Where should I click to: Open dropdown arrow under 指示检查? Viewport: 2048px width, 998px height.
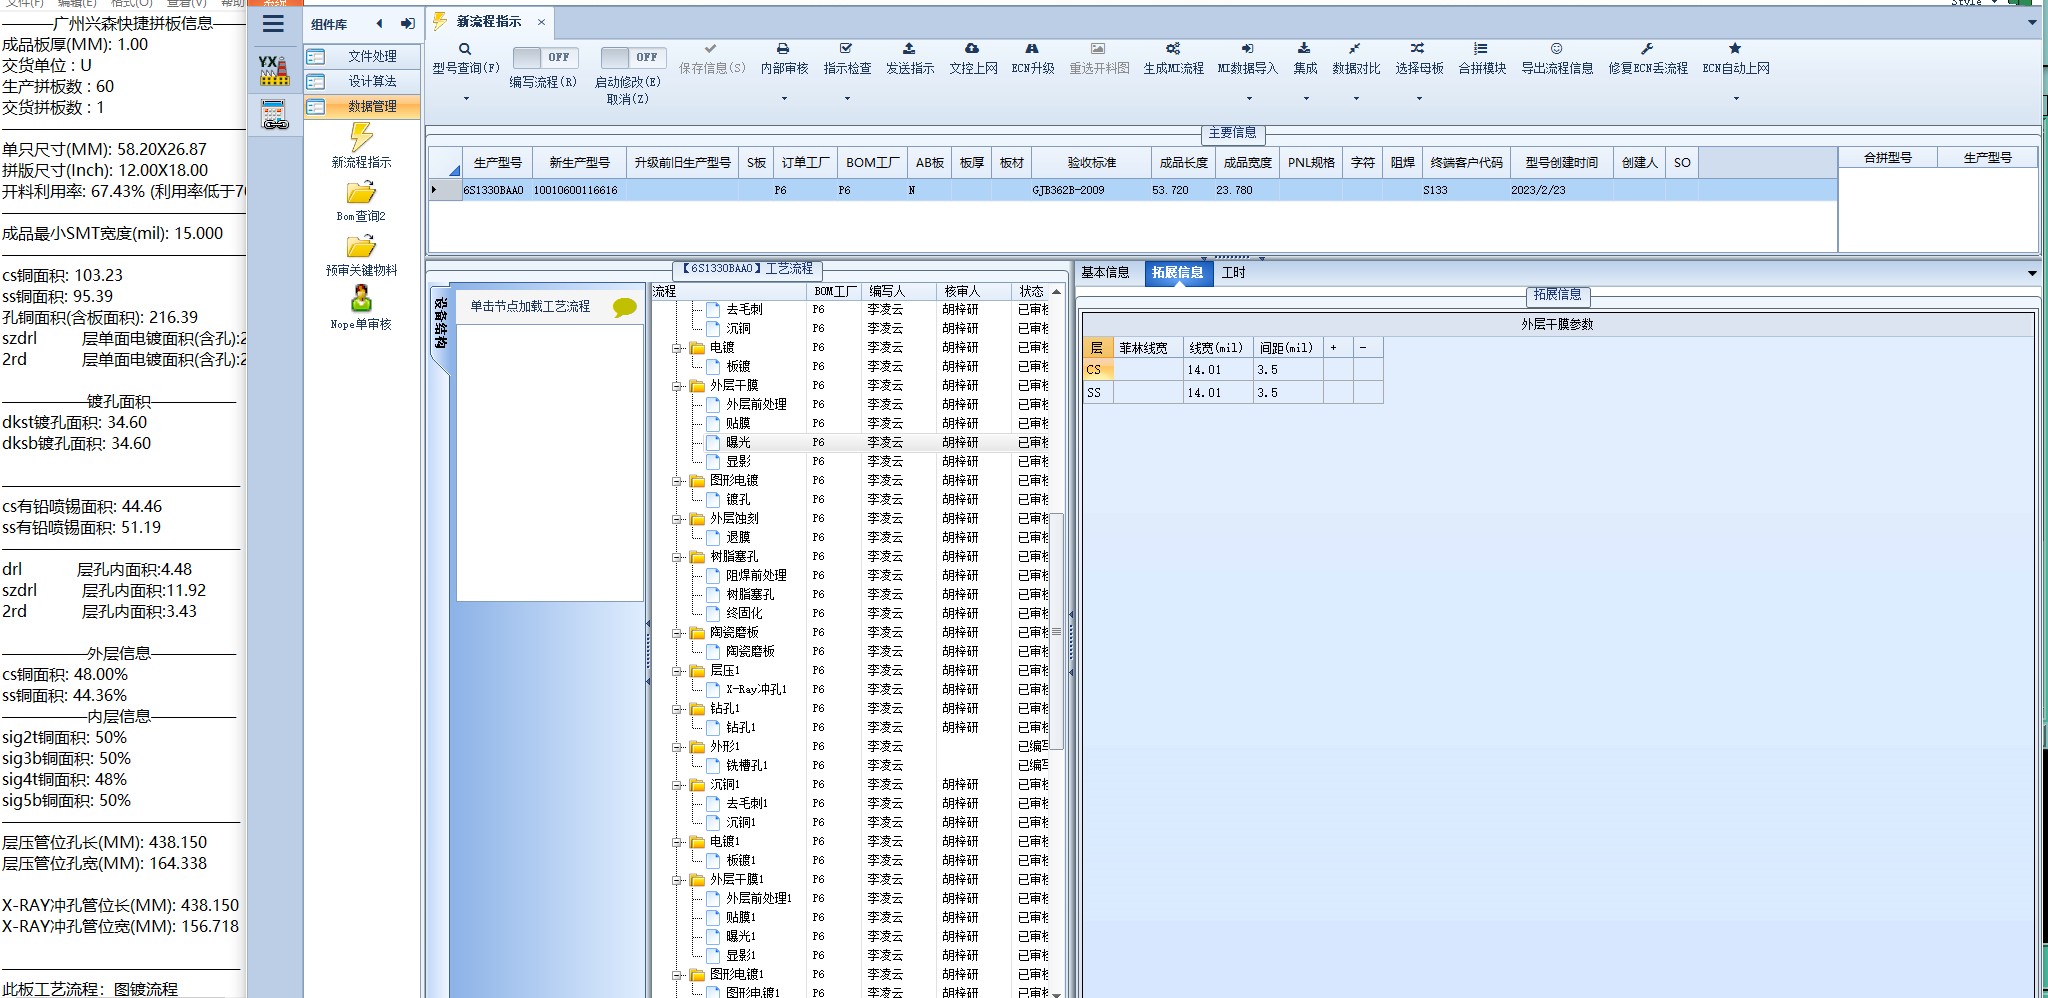(846, 99)
